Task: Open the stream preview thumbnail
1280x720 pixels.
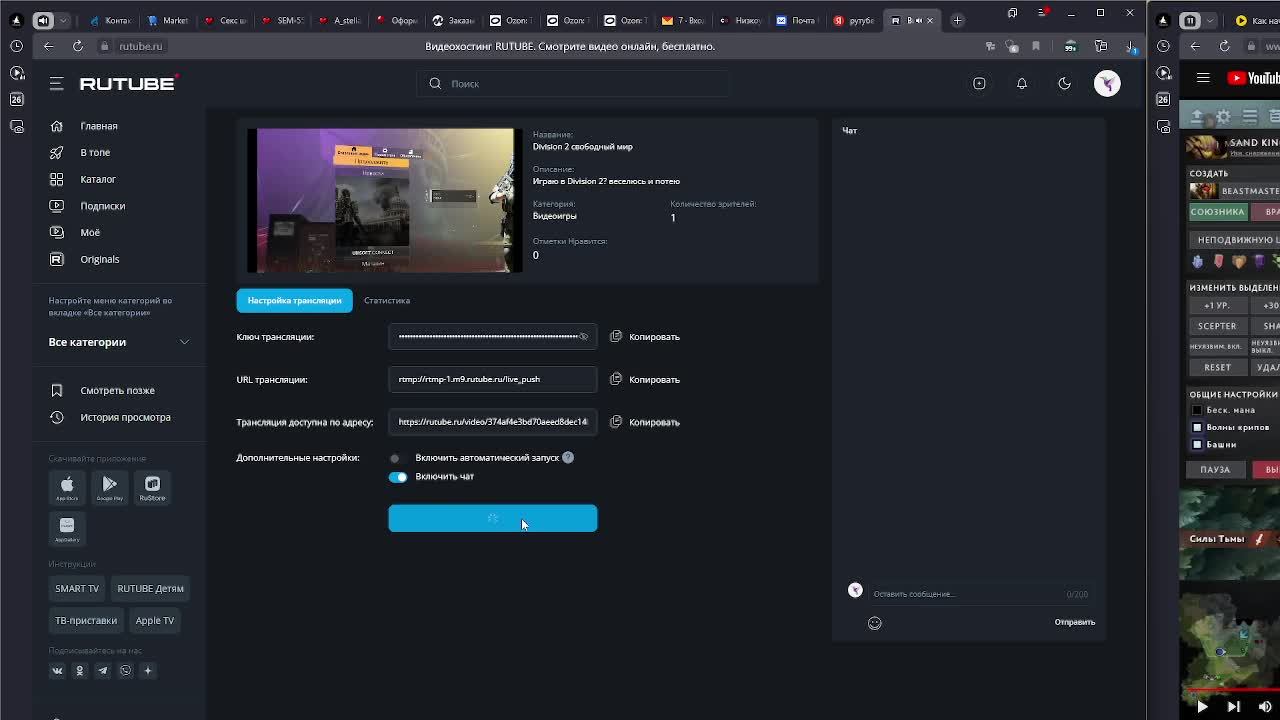Action: [x=385, y=200]
